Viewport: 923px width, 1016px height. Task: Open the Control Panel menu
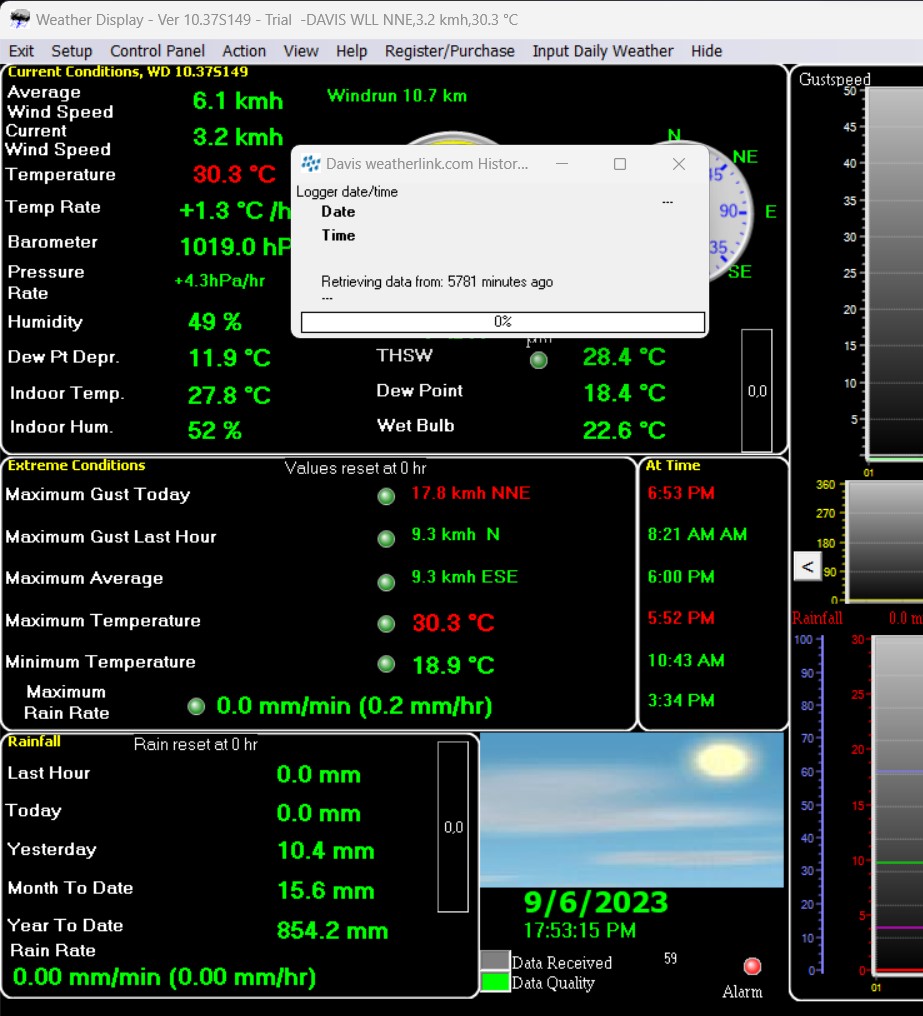(x=157, y=51)
